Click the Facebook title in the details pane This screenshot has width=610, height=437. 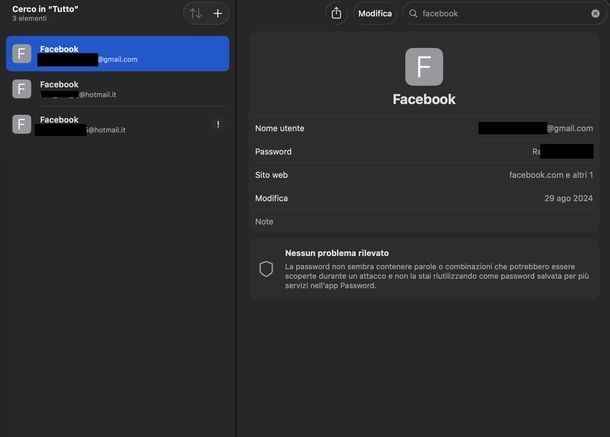(424, 99)
